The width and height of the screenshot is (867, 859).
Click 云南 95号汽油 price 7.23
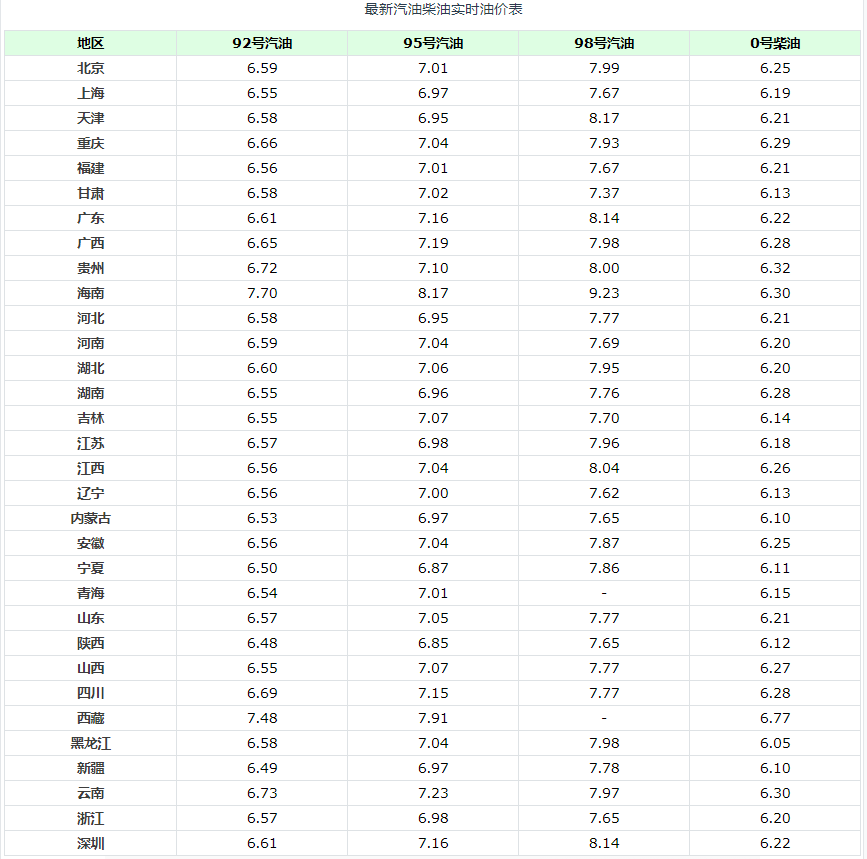[433, 793]
